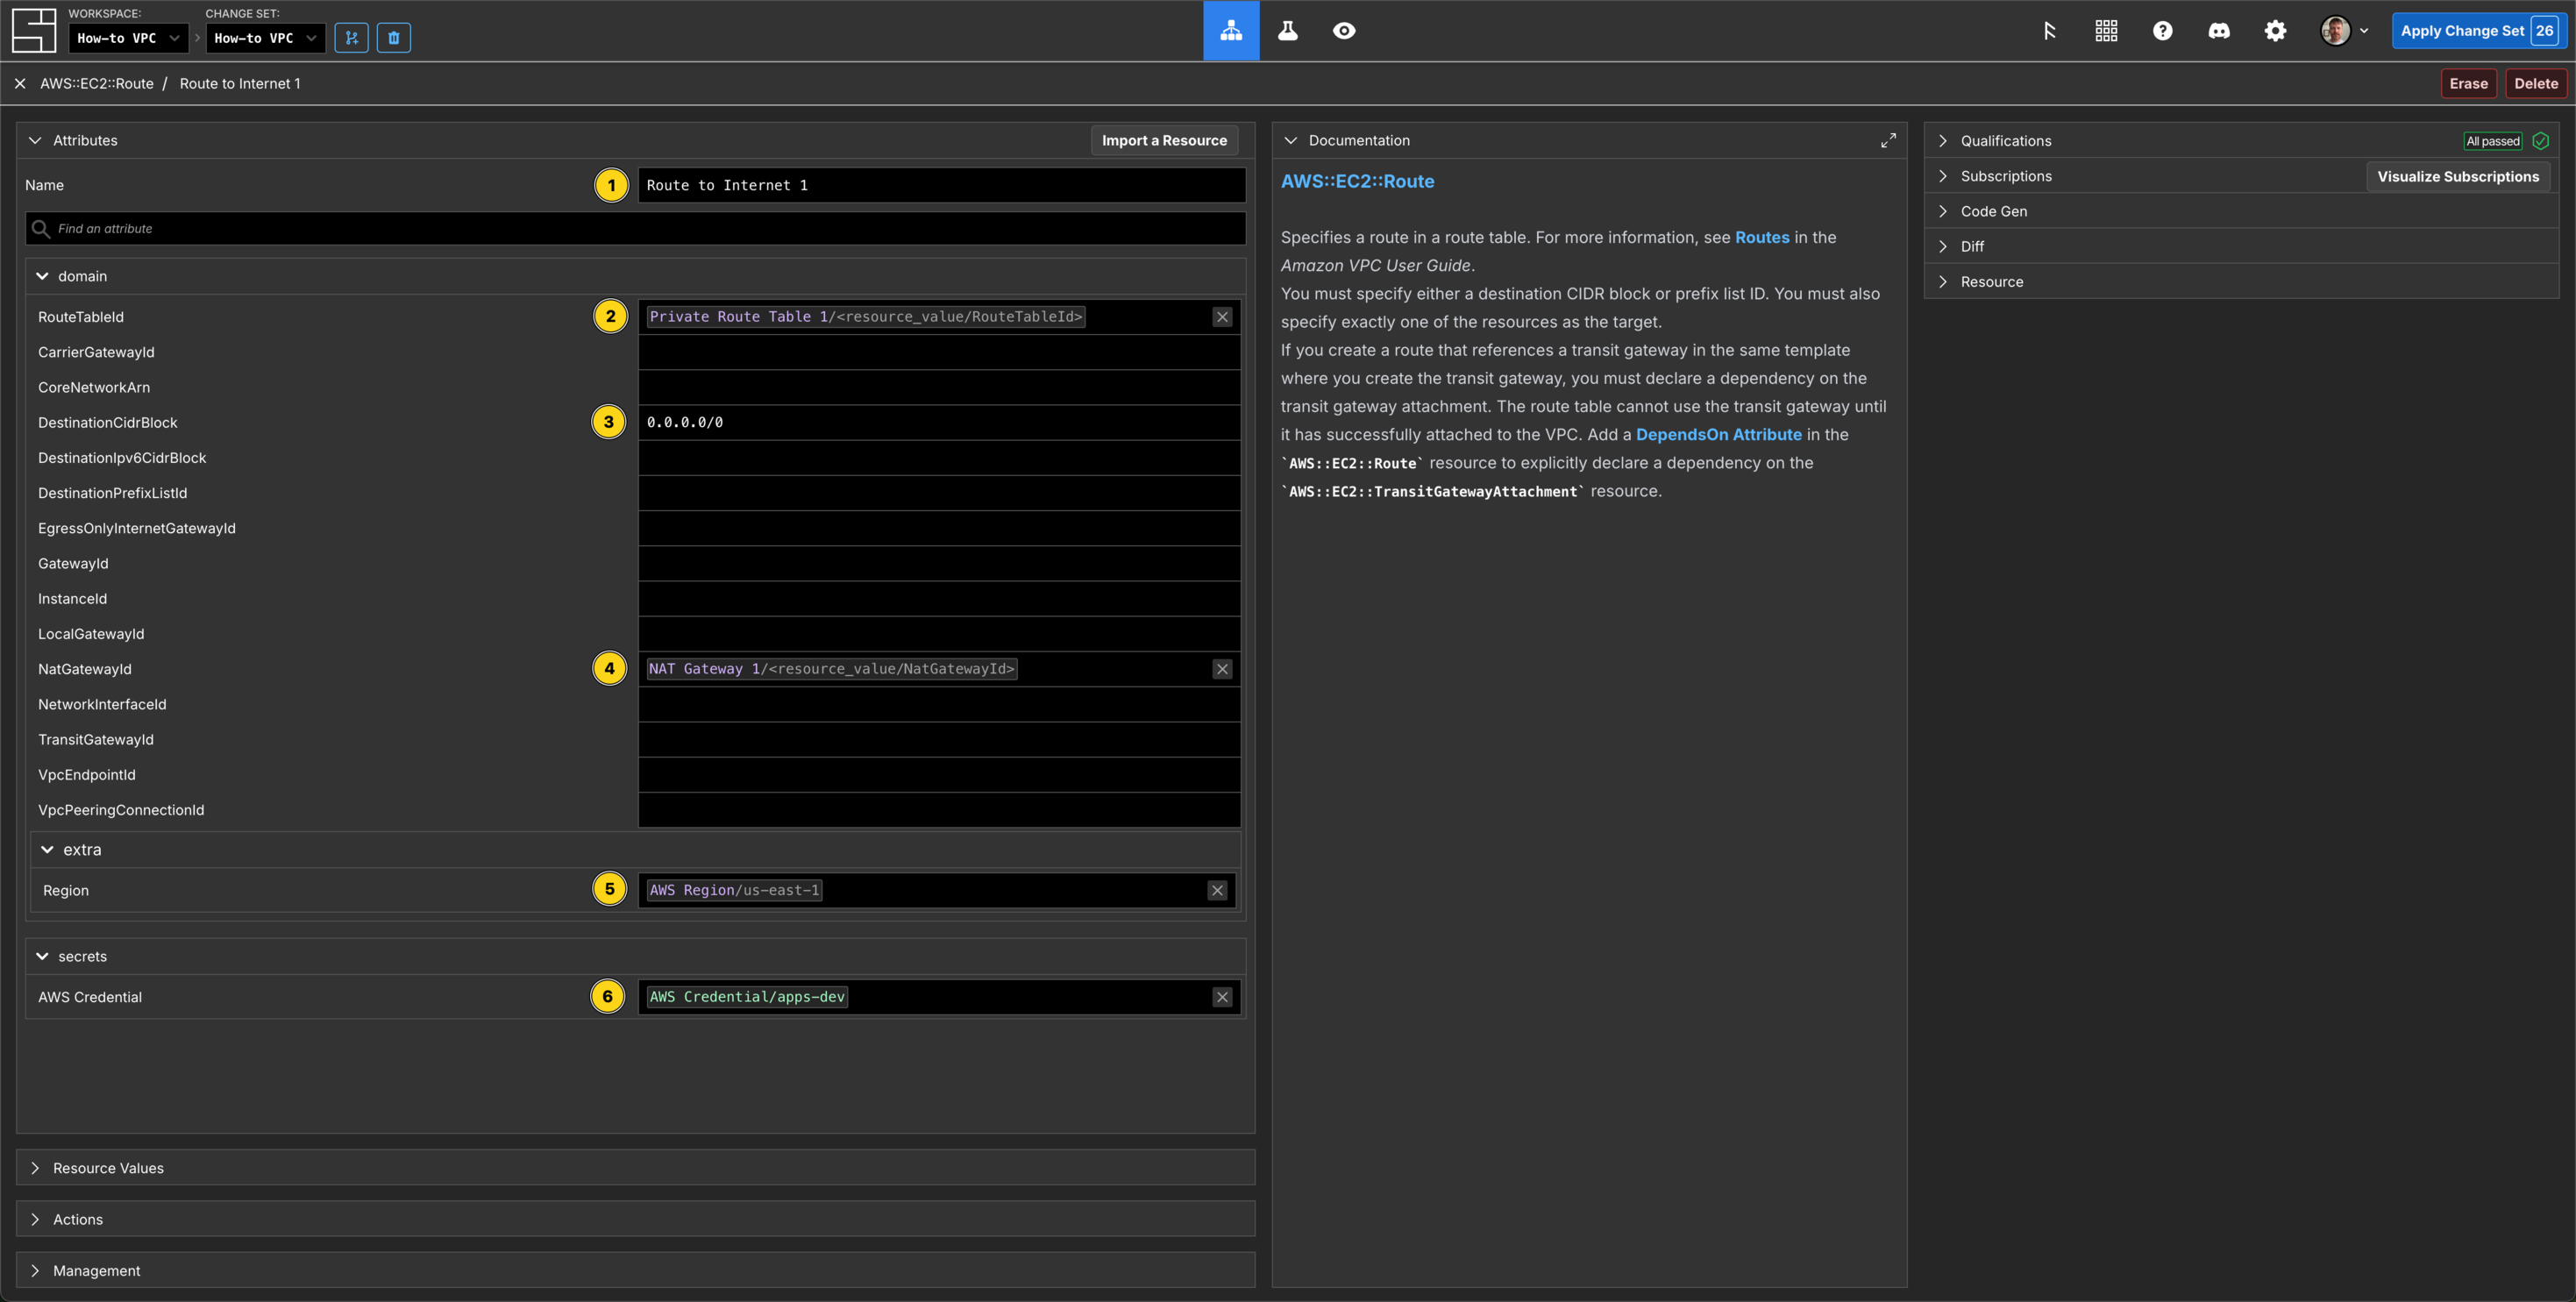This screenshot has width=2576, height=1302.
Task: Clear the AWS Credential secret value
Action: click(x=1222, y=997)
